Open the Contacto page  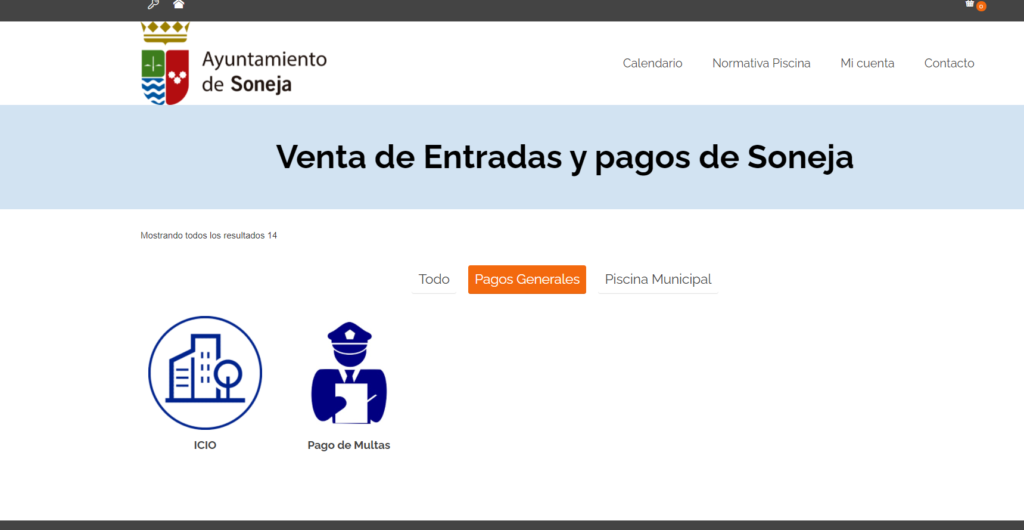coord(949,63)
